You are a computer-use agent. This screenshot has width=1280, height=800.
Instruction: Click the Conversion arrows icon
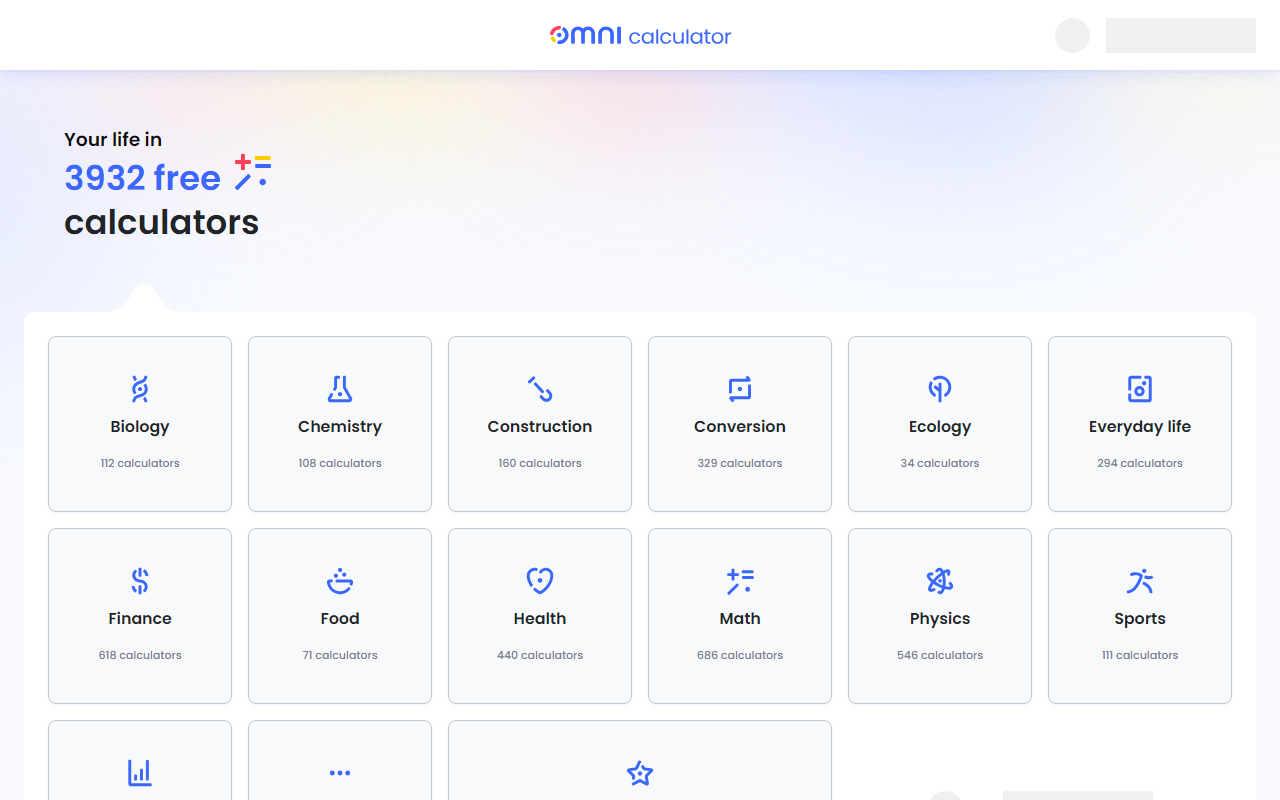(740, 388)
